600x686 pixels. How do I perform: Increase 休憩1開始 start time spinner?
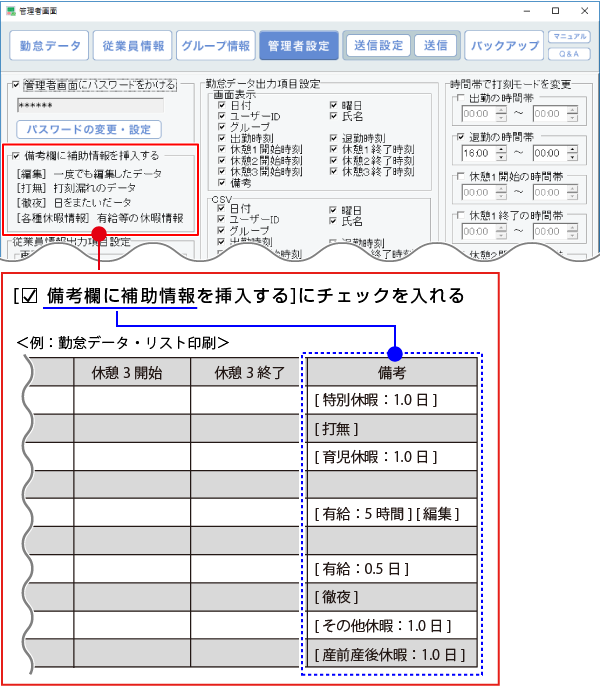[502, 189]
